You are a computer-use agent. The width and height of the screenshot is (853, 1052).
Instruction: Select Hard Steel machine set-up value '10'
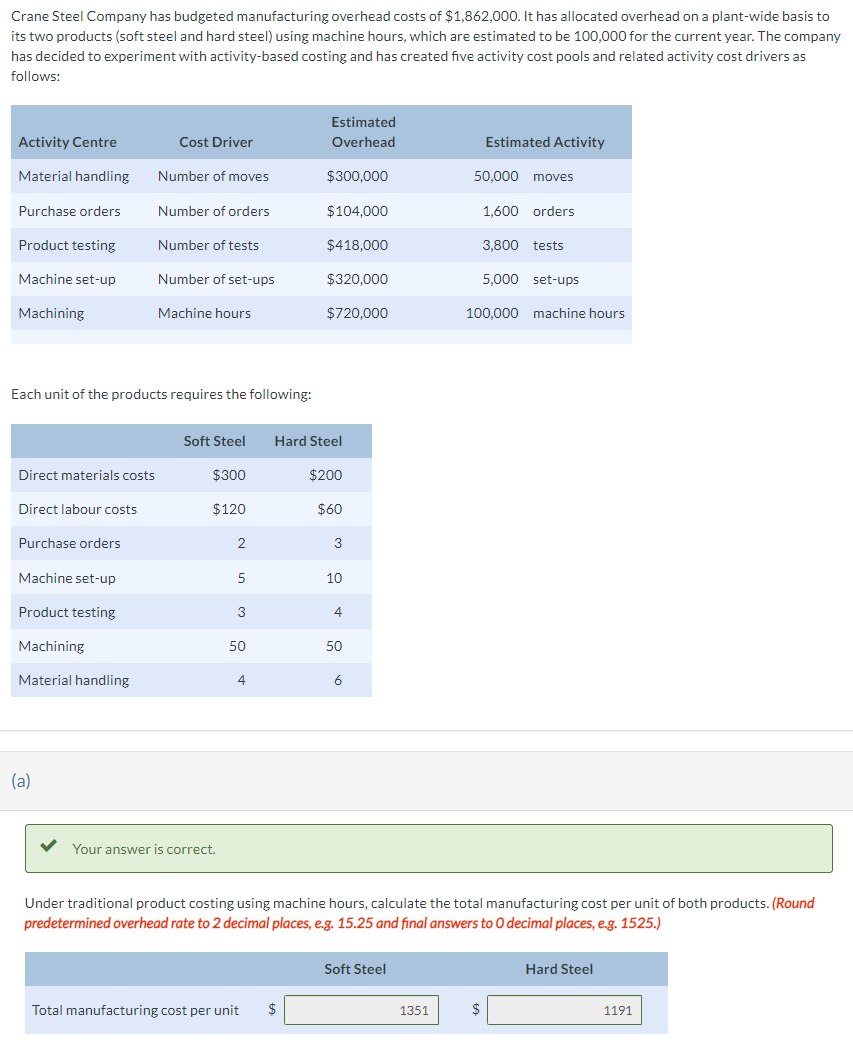[x=334, y=578]
